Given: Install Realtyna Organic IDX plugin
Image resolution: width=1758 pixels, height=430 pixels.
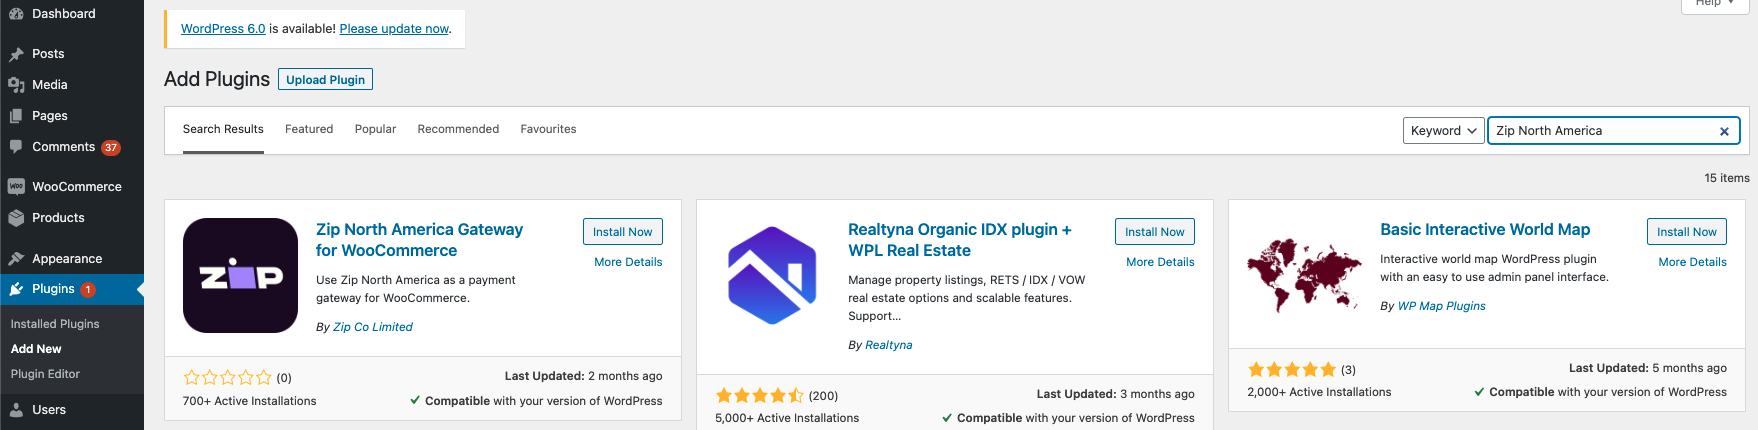Looking at the screenshot, I should point(1154,232).
